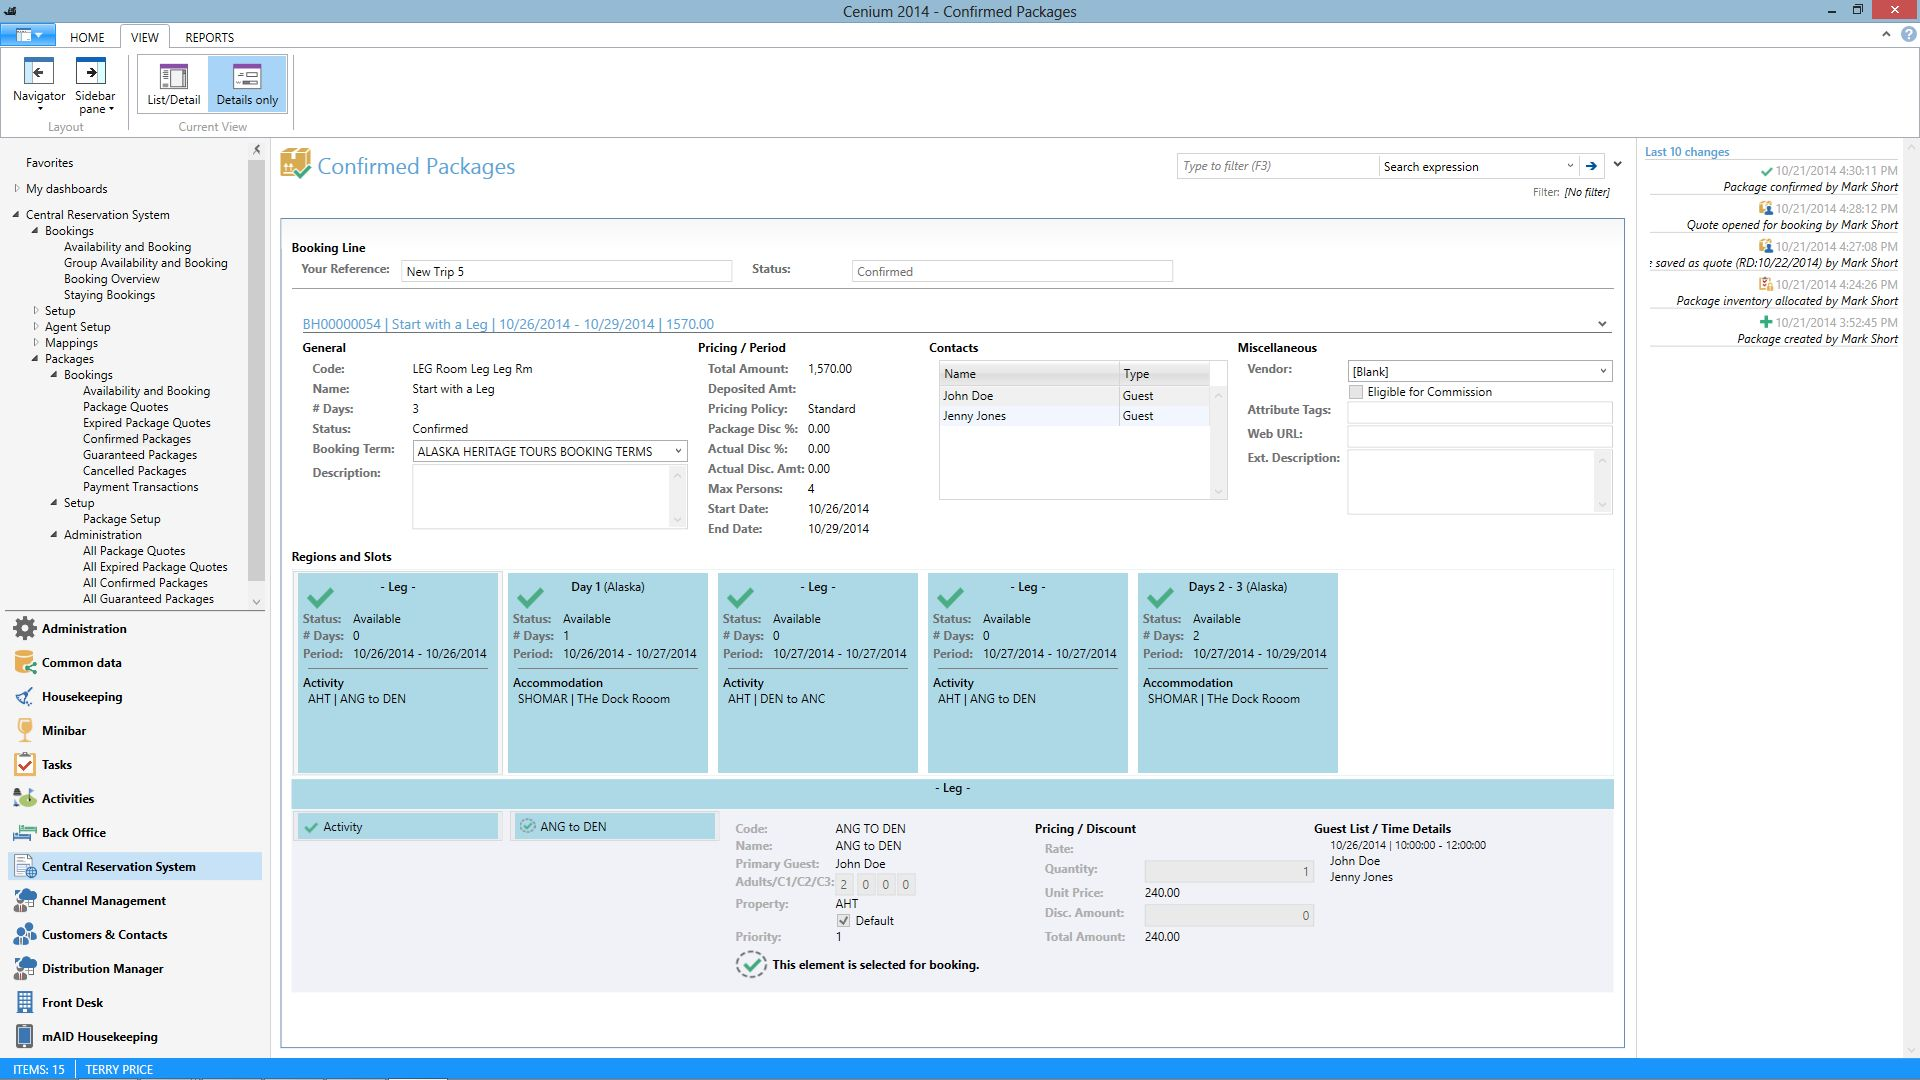Open the Minibar module icon
Viewport: 1920px width, 1080px height.
(x=24, y=730)
